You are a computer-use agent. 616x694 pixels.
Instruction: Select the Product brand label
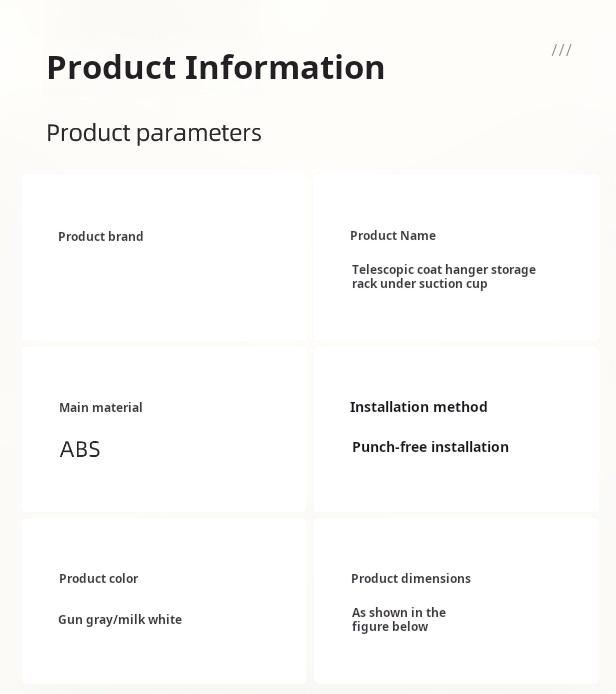point(101,236)
